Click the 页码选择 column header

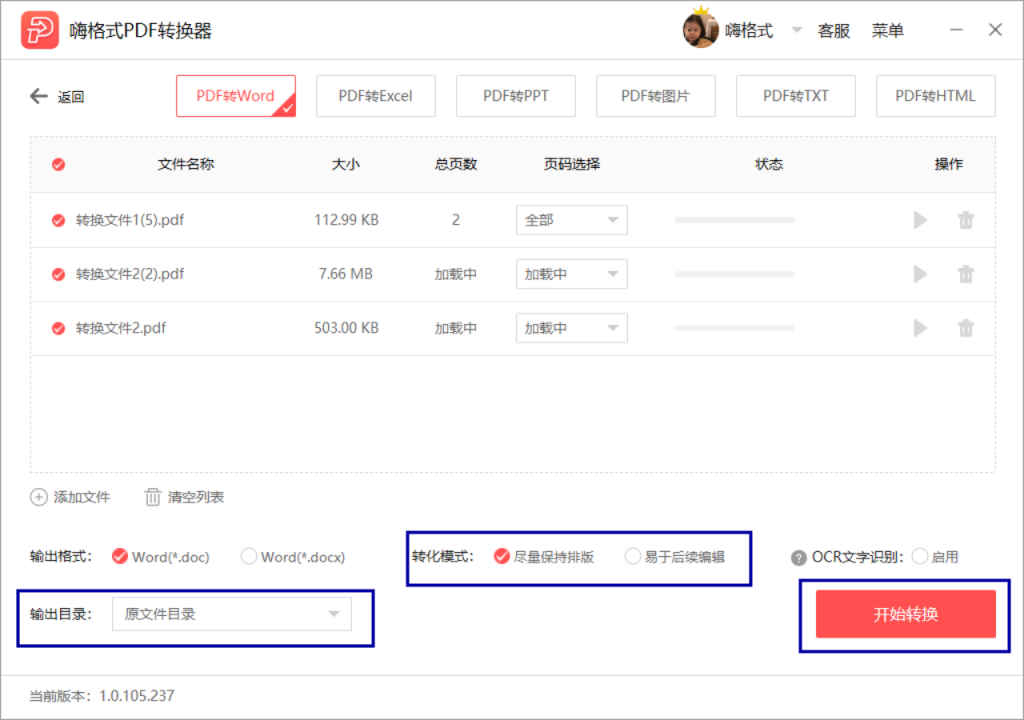coord(572,164)
